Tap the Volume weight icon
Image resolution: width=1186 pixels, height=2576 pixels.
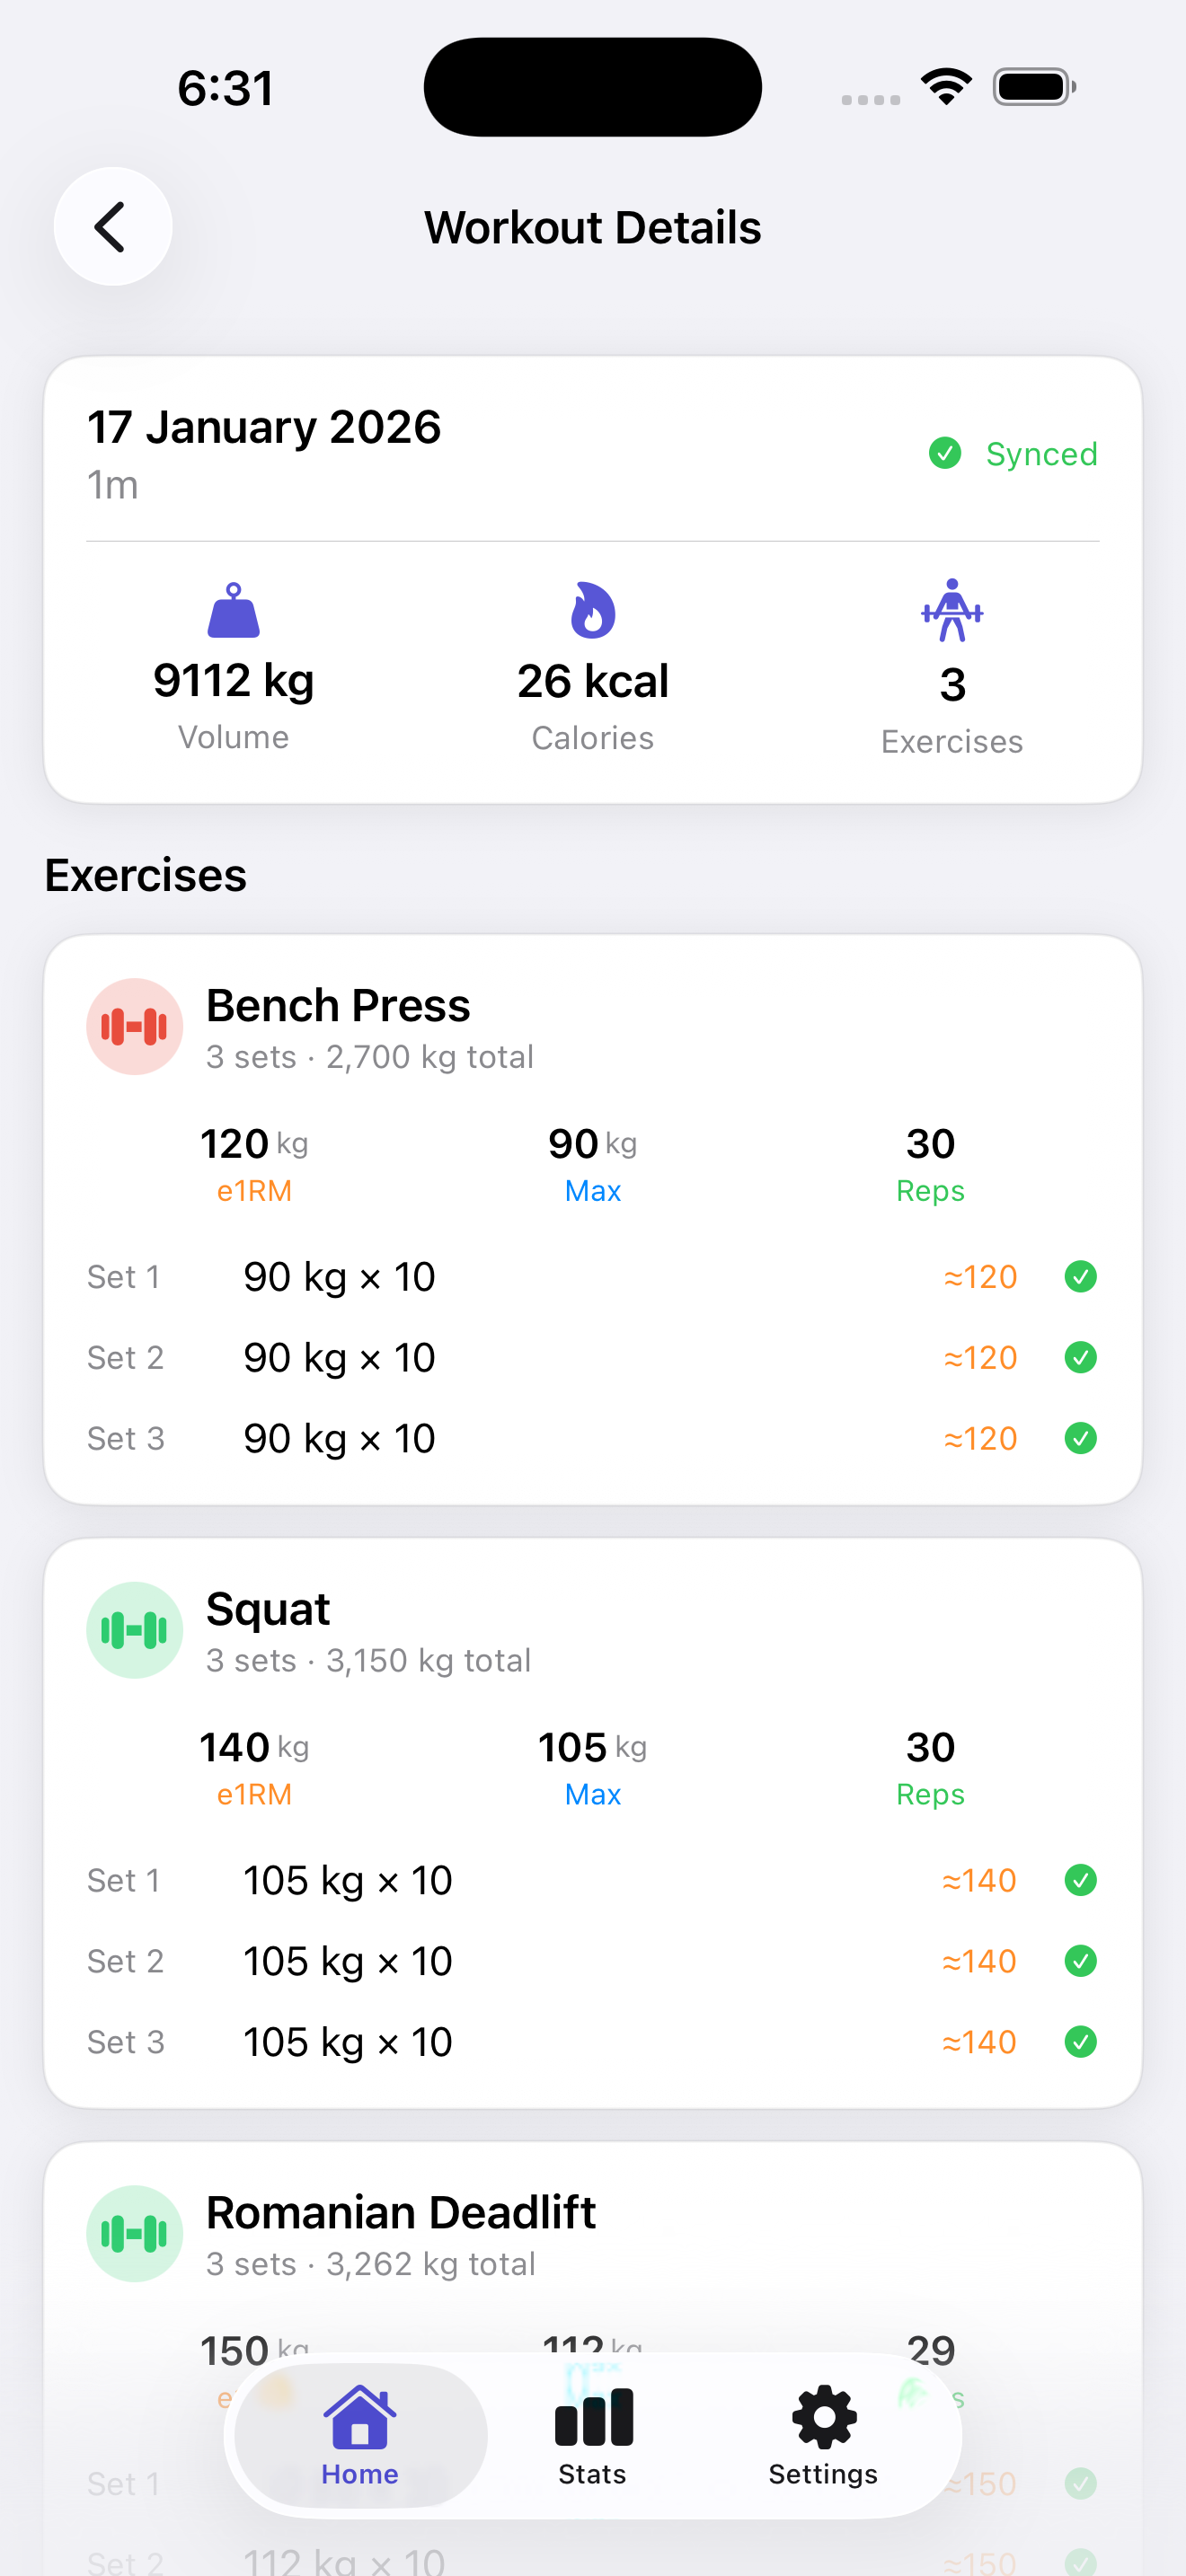coord(233,610)
